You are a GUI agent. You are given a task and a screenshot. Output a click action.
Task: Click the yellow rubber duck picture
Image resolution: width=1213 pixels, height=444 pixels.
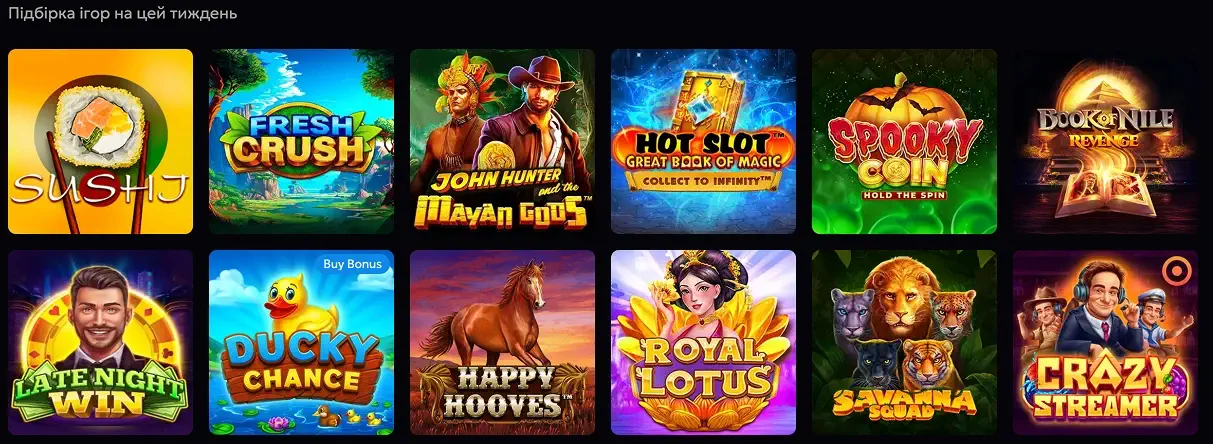301,303
